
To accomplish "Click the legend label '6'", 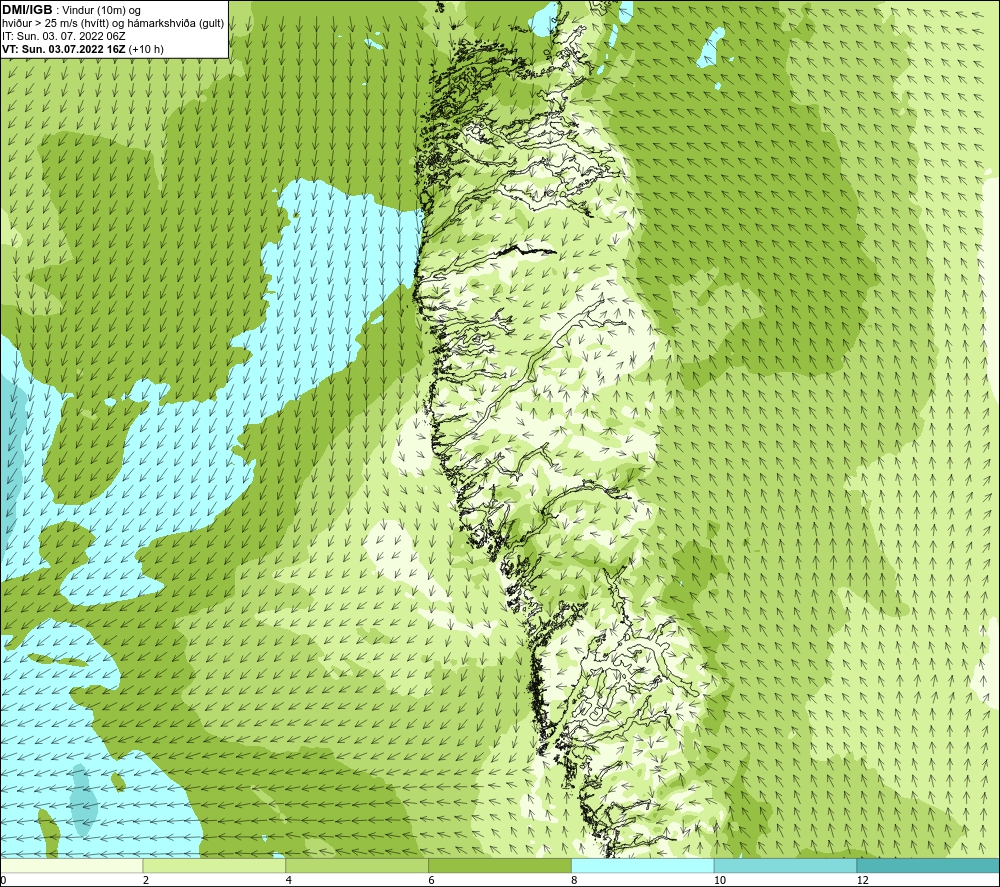I will point(432,880).
